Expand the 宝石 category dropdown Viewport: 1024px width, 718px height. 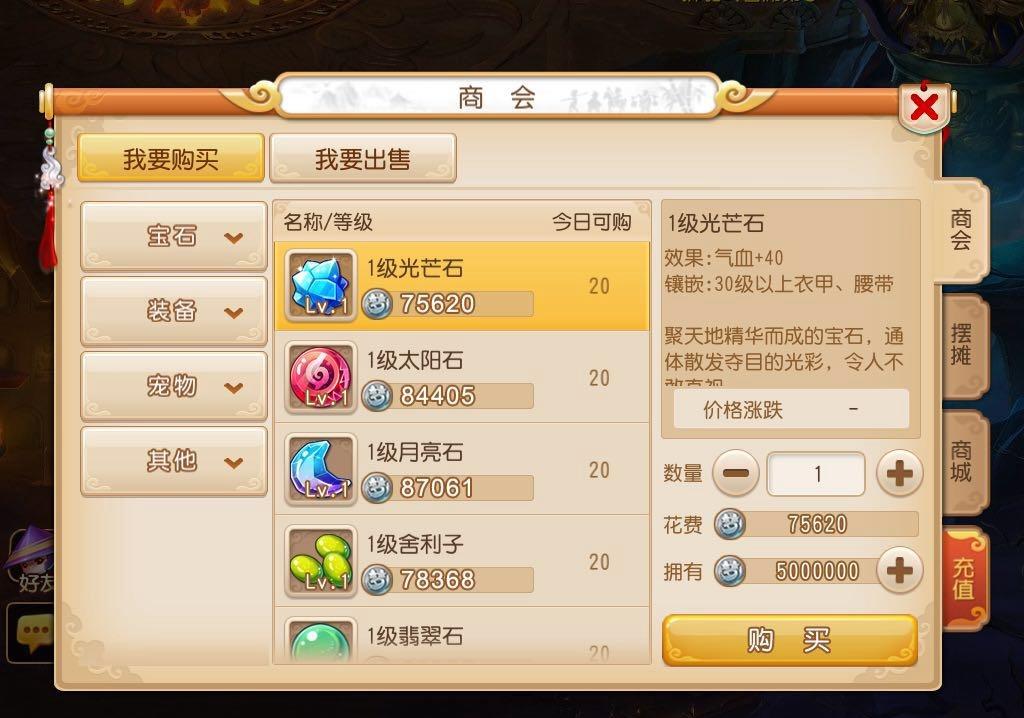[x=174, y=236]
